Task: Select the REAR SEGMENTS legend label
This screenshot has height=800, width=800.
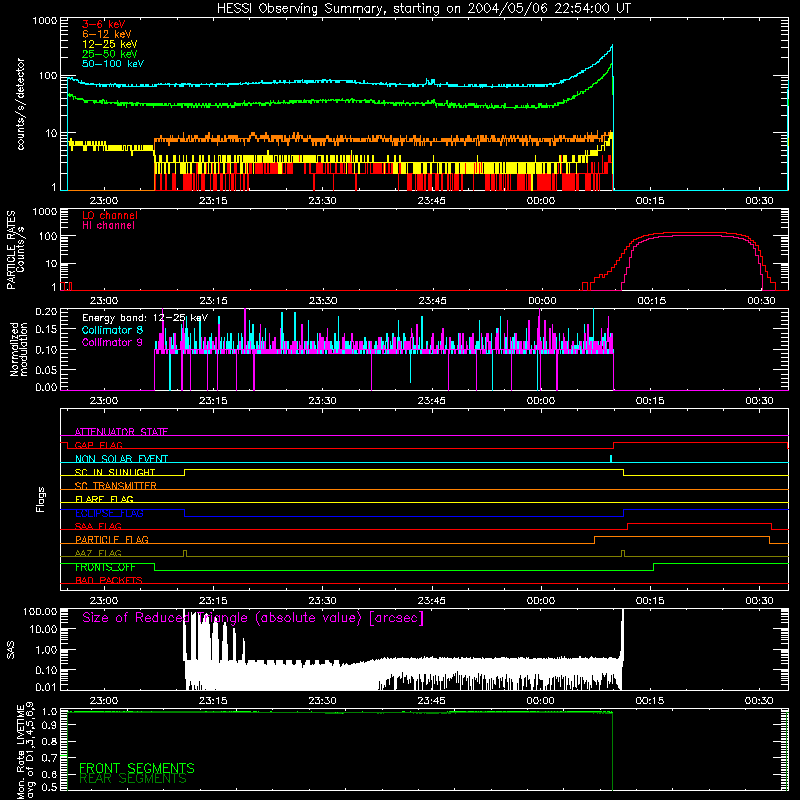Action: click(133, 779)
